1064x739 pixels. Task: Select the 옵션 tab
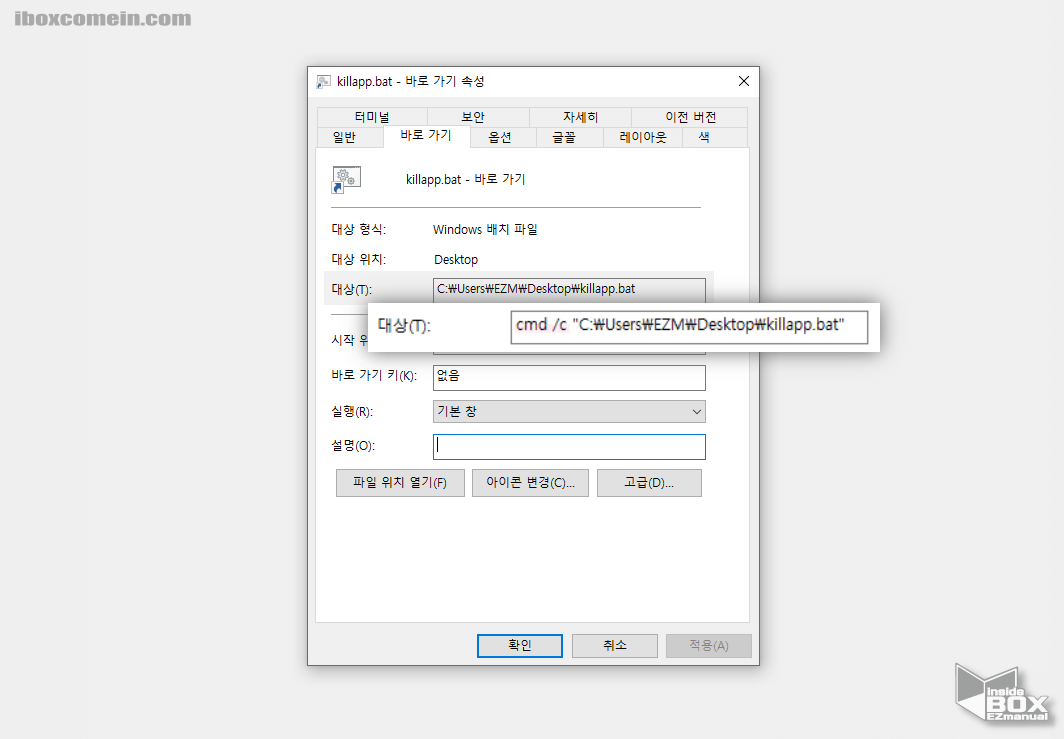tap(503, 137)
